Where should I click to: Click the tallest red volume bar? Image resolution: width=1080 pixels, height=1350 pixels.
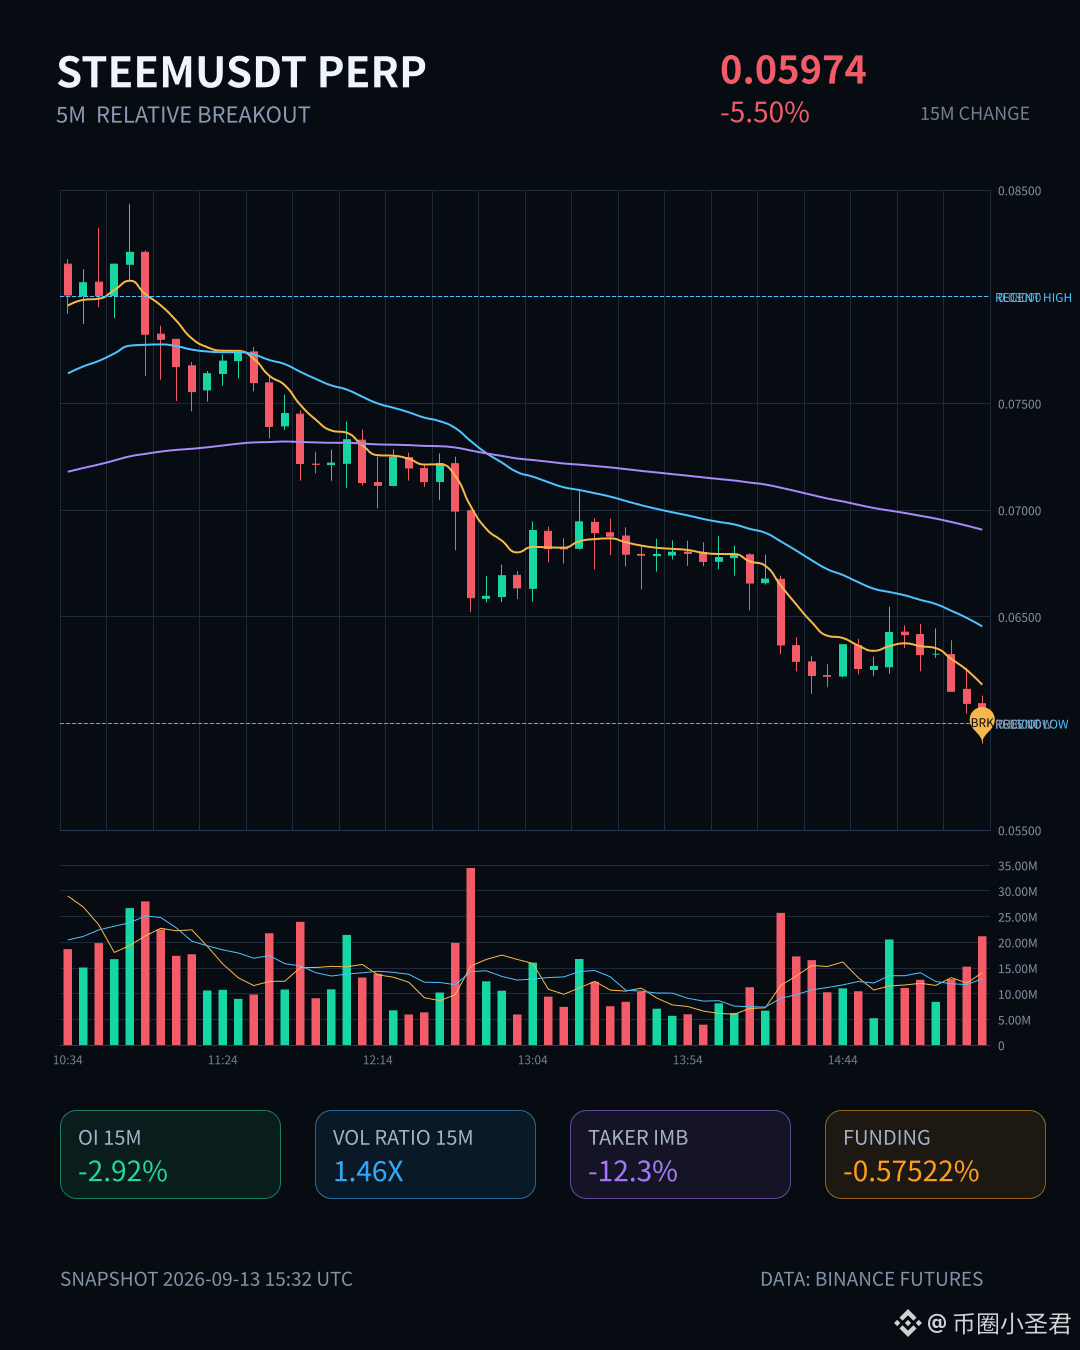pos(471,956)
